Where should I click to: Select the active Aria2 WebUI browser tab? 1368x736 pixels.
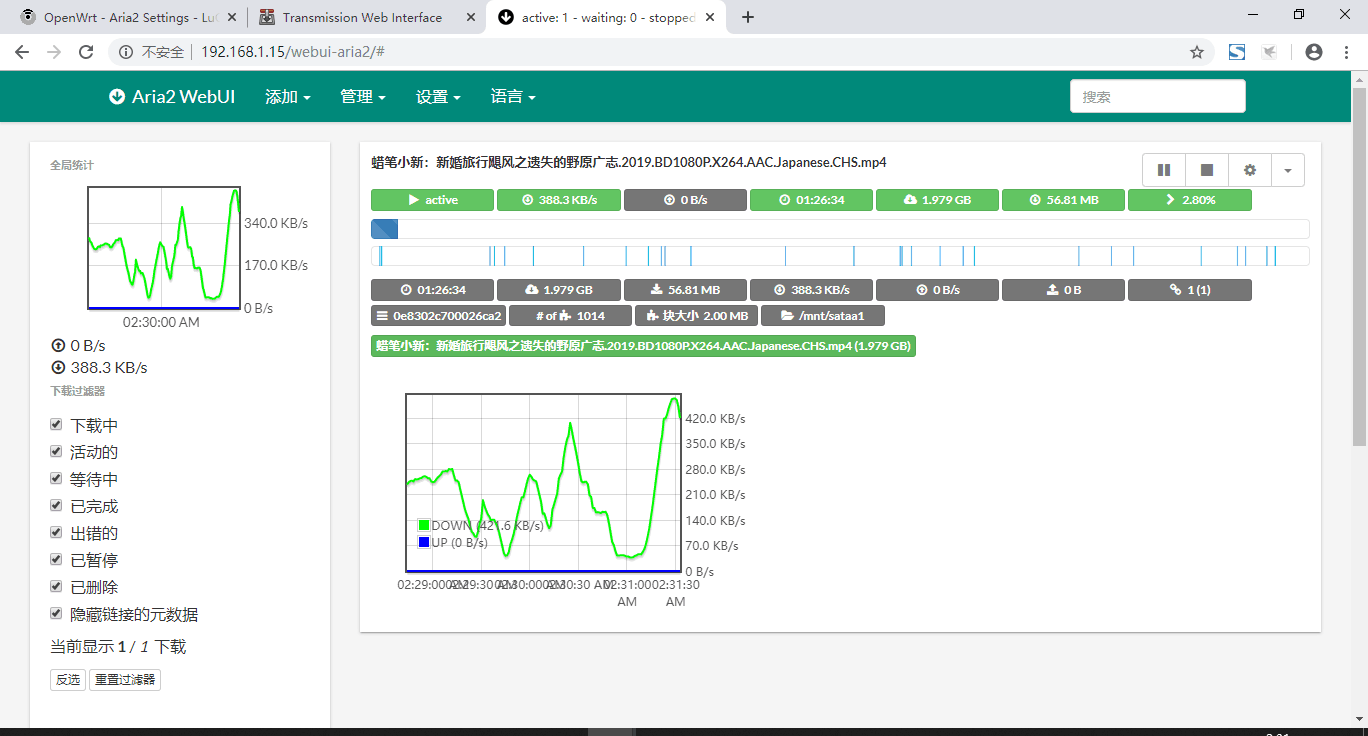606,17
